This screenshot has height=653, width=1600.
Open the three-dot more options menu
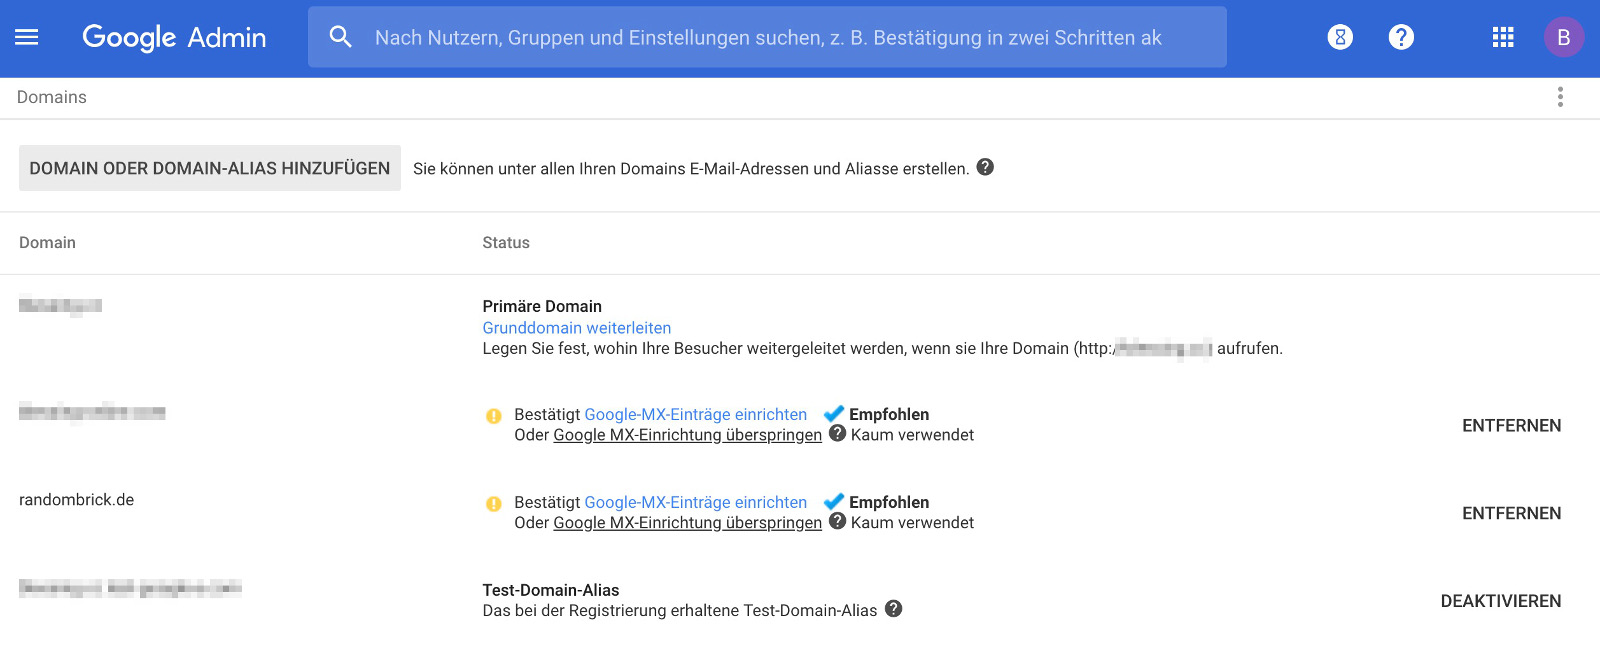[1560, 97]
